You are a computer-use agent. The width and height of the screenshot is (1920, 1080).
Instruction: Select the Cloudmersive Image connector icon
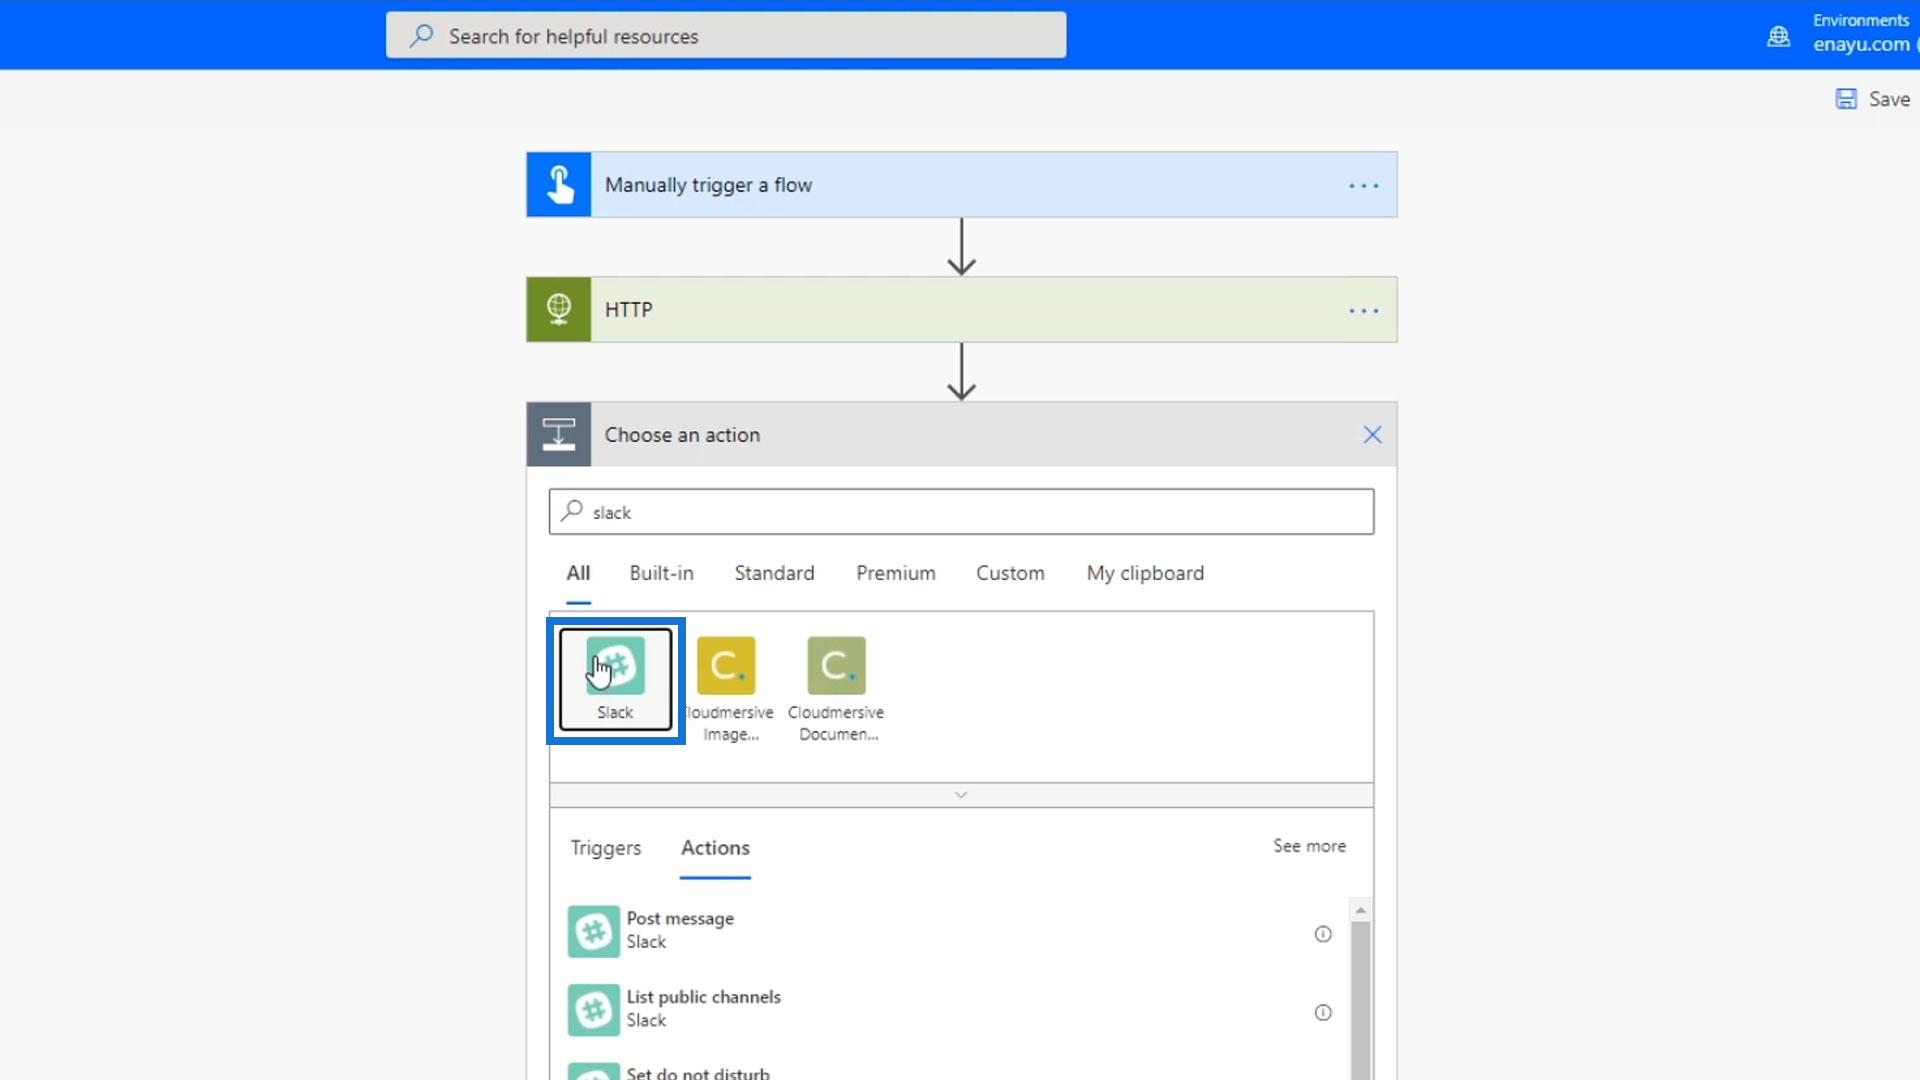726,666
